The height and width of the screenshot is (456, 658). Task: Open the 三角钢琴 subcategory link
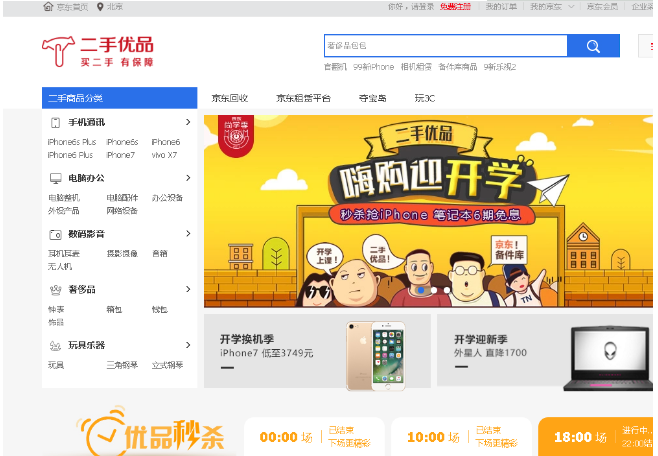pyautogui.click(x=122, y=365)
